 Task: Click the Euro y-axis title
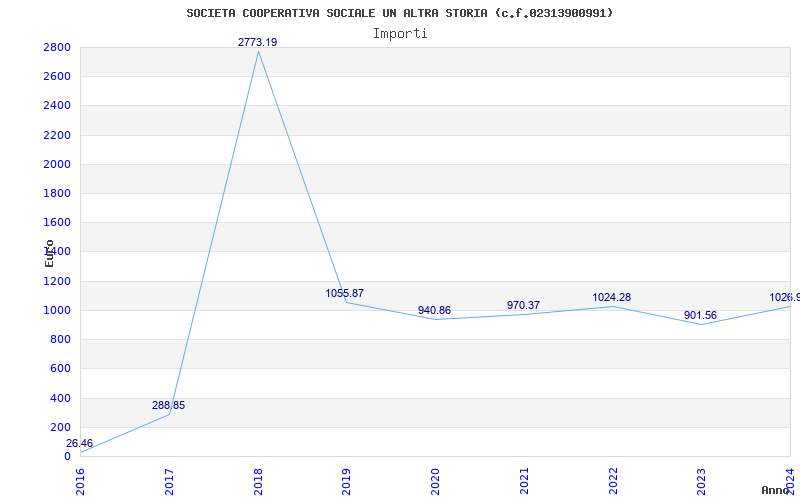click(49, 253)
